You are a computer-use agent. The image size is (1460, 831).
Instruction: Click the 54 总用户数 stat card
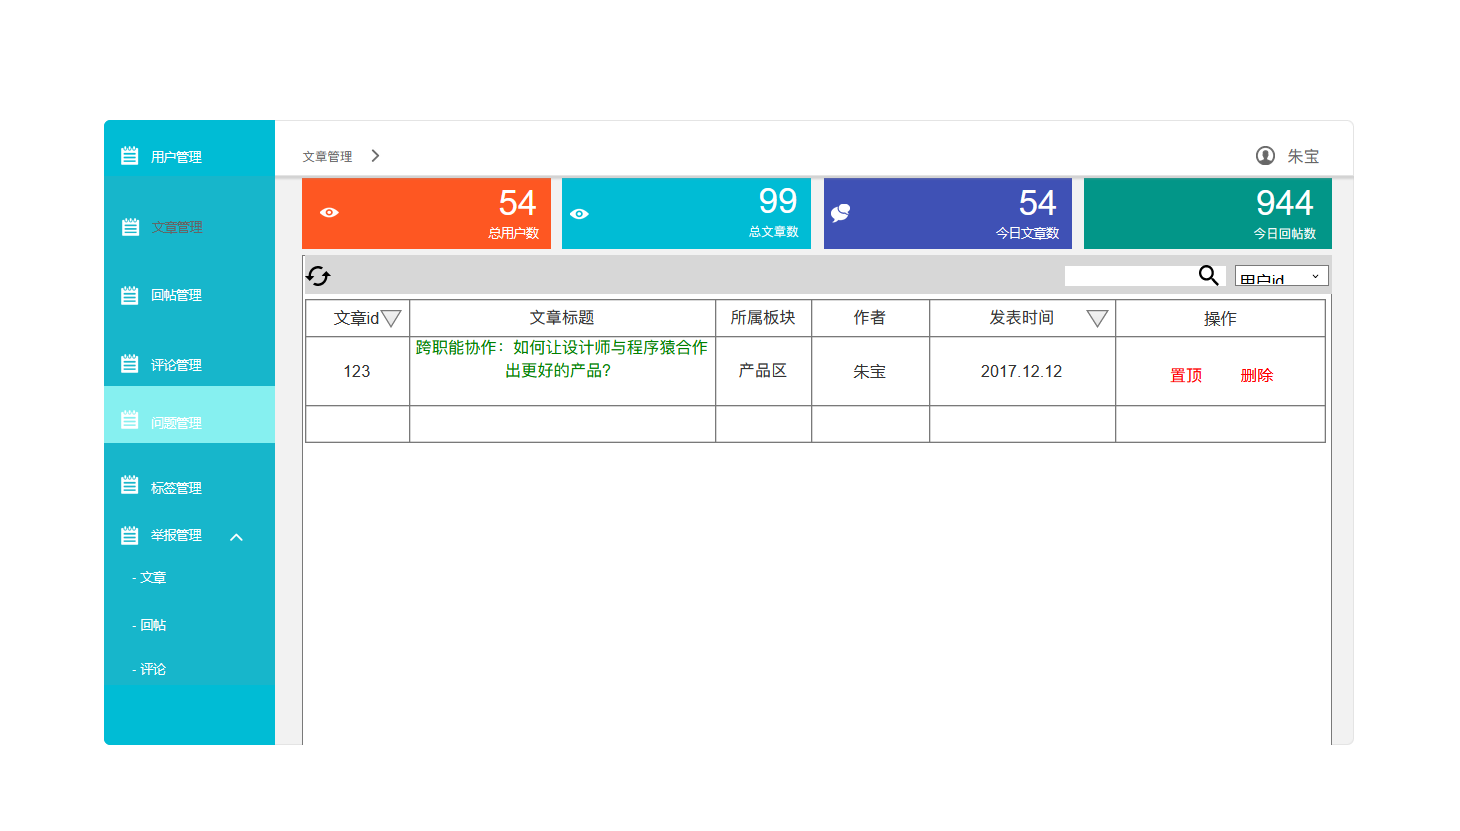tap(426, 213)
